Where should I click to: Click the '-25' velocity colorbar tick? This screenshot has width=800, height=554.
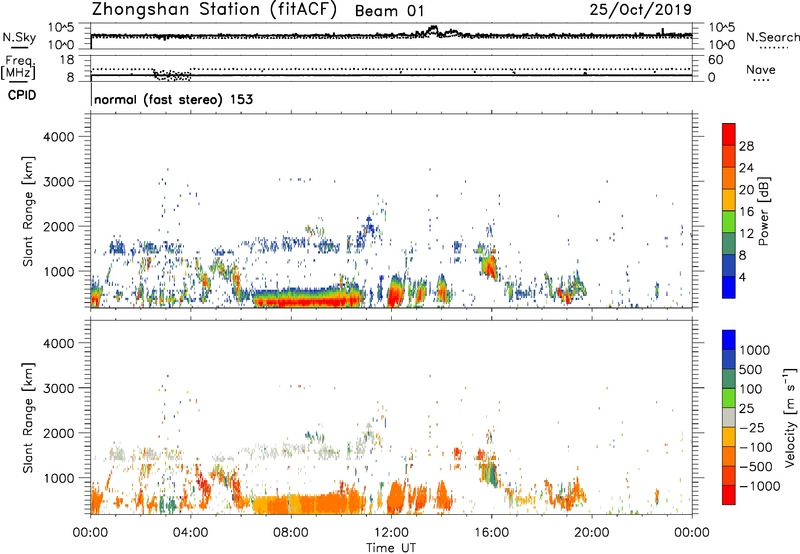pos(752,427)
